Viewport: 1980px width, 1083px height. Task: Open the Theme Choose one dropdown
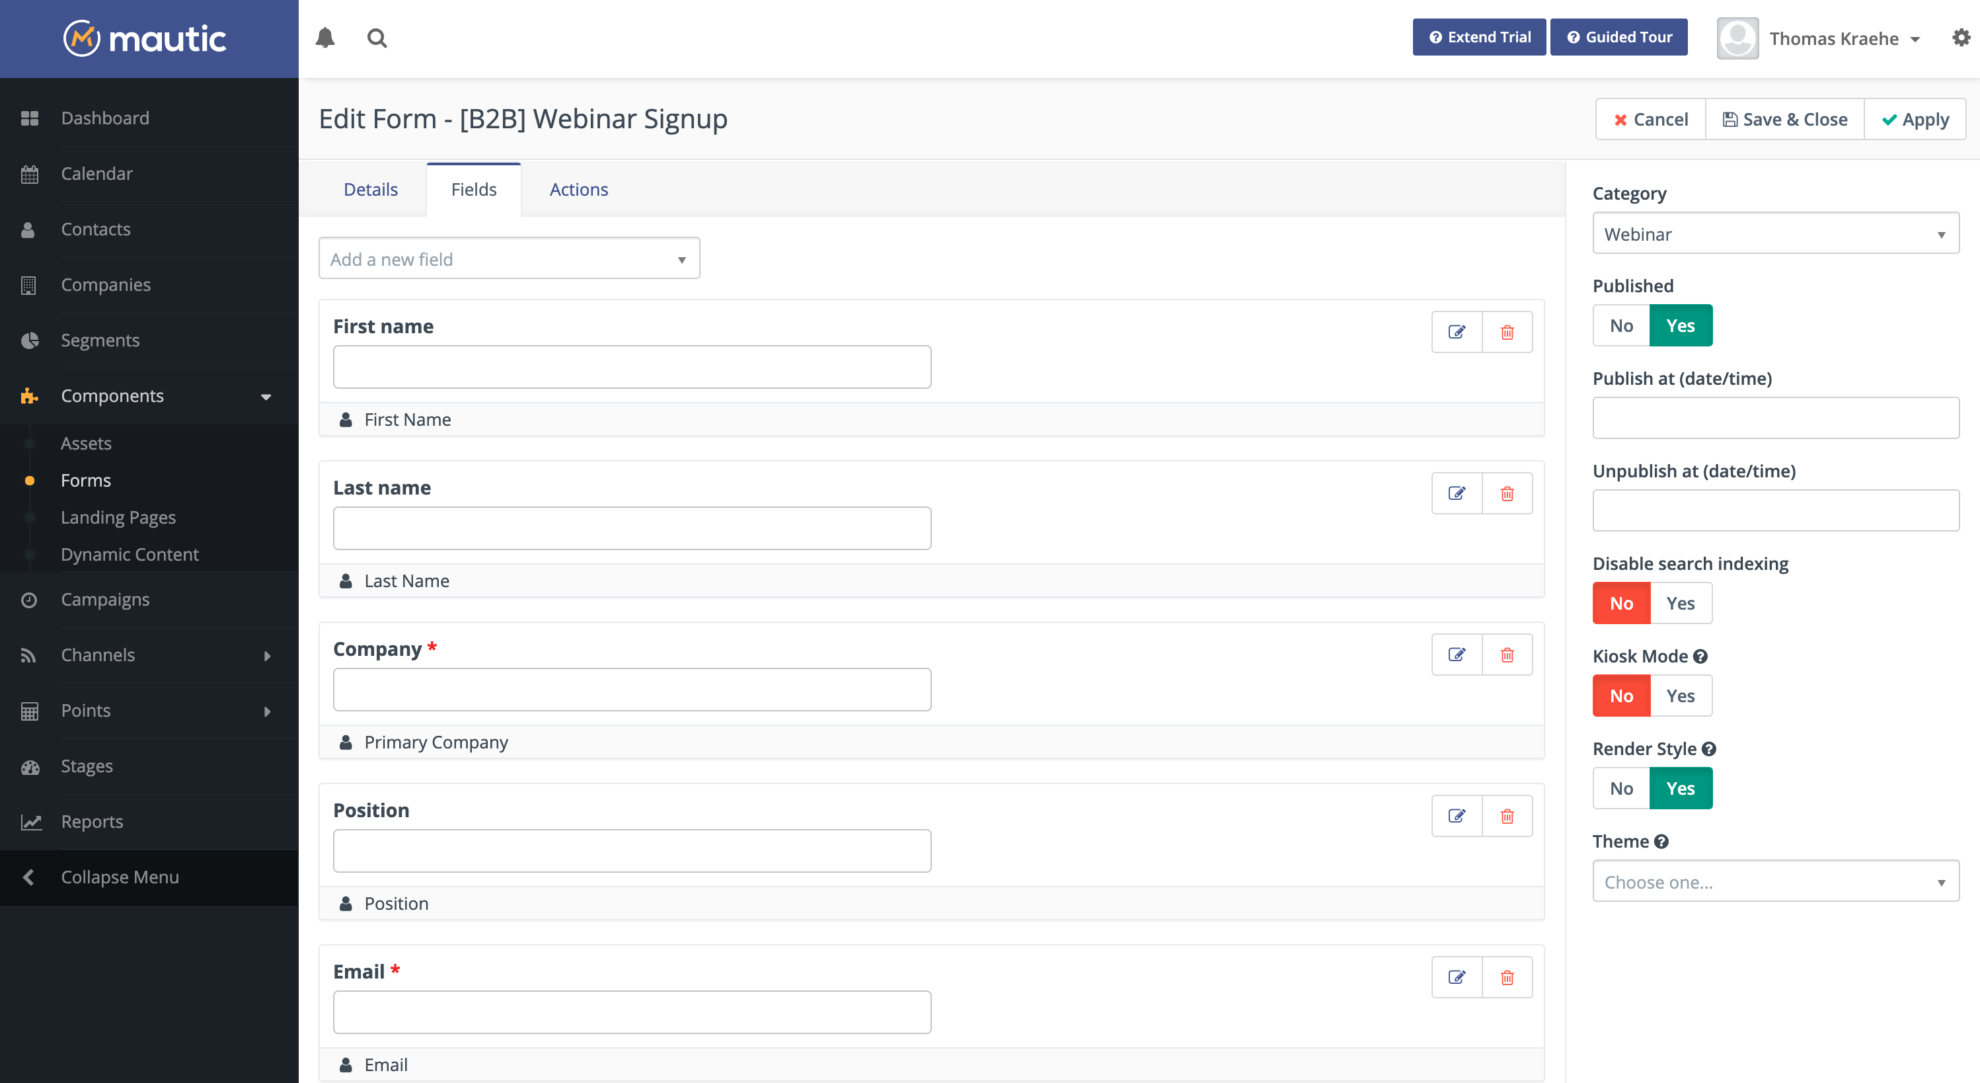click(1775, 881)
